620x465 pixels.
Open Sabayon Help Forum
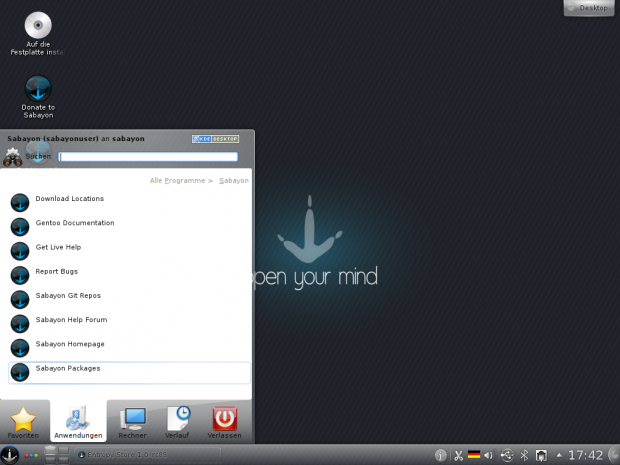[x=71, y=320]
